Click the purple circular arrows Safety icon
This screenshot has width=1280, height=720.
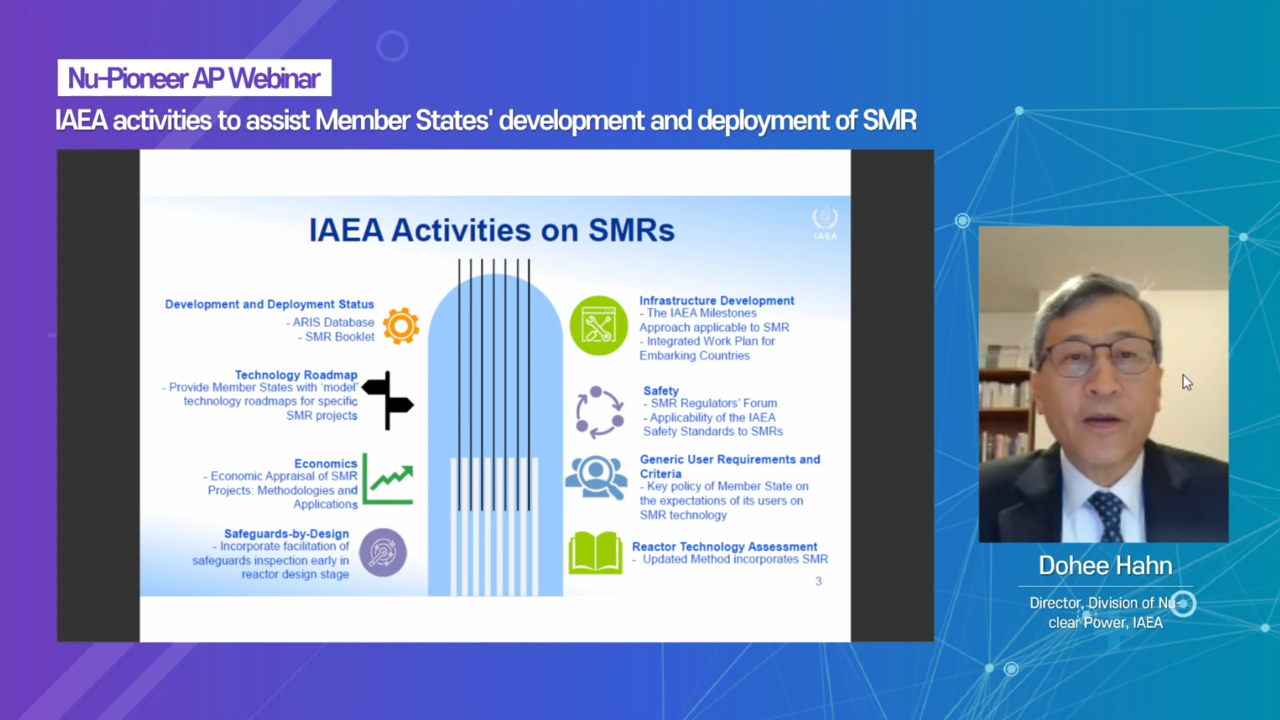point(600,412)
